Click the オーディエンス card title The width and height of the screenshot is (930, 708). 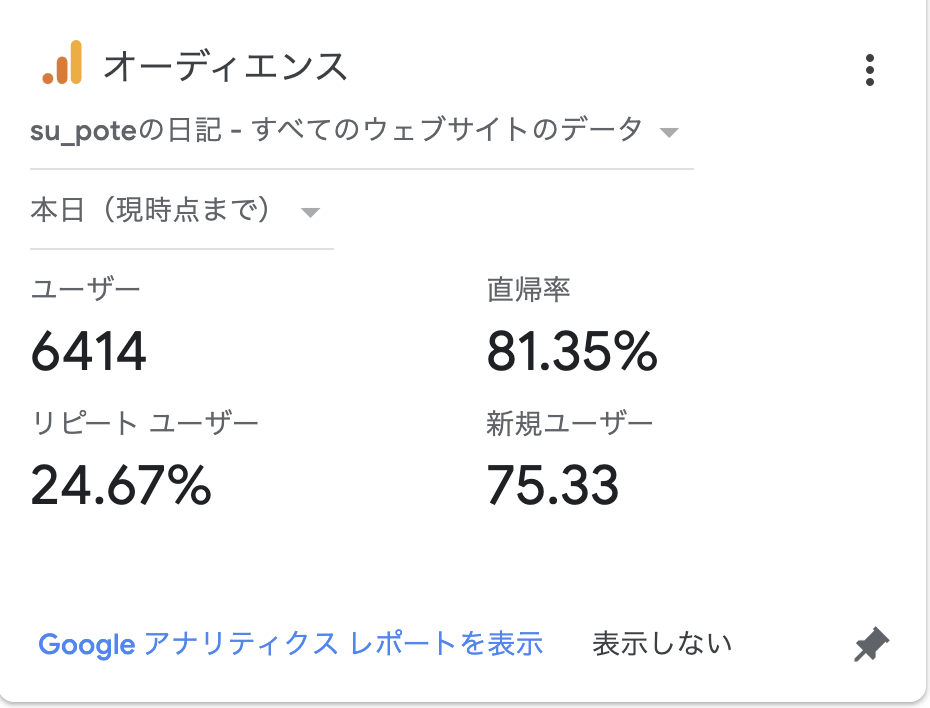(225, 66)
